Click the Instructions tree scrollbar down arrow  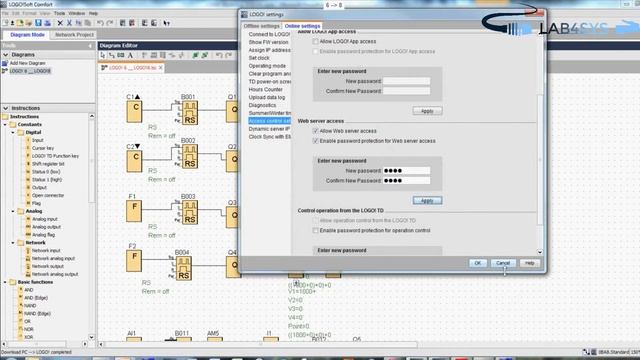click(91, 338)
